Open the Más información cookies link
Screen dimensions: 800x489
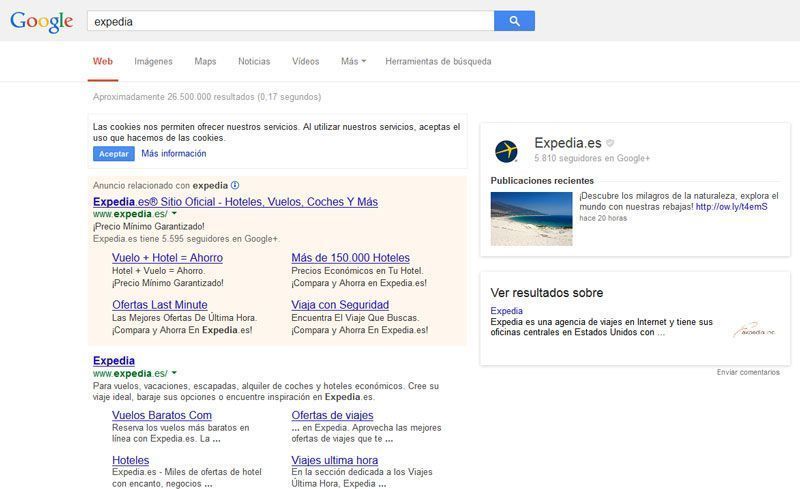coord(173,154)
